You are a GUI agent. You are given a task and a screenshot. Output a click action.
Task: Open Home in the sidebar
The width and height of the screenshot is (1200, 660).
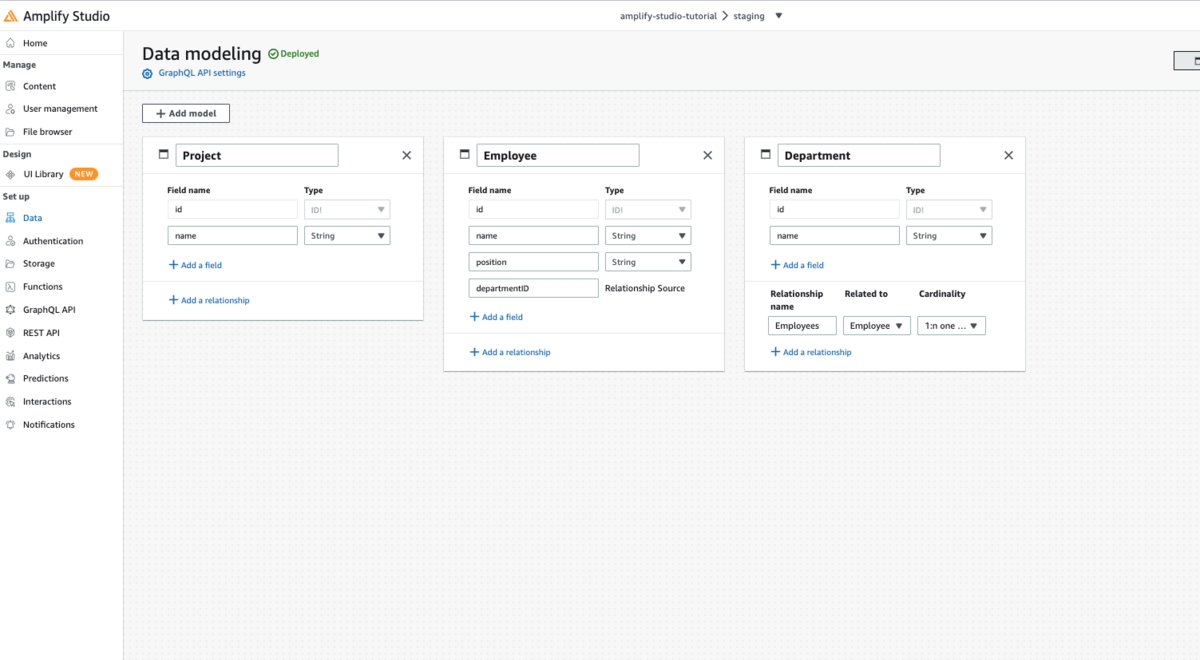pos(35,43)
